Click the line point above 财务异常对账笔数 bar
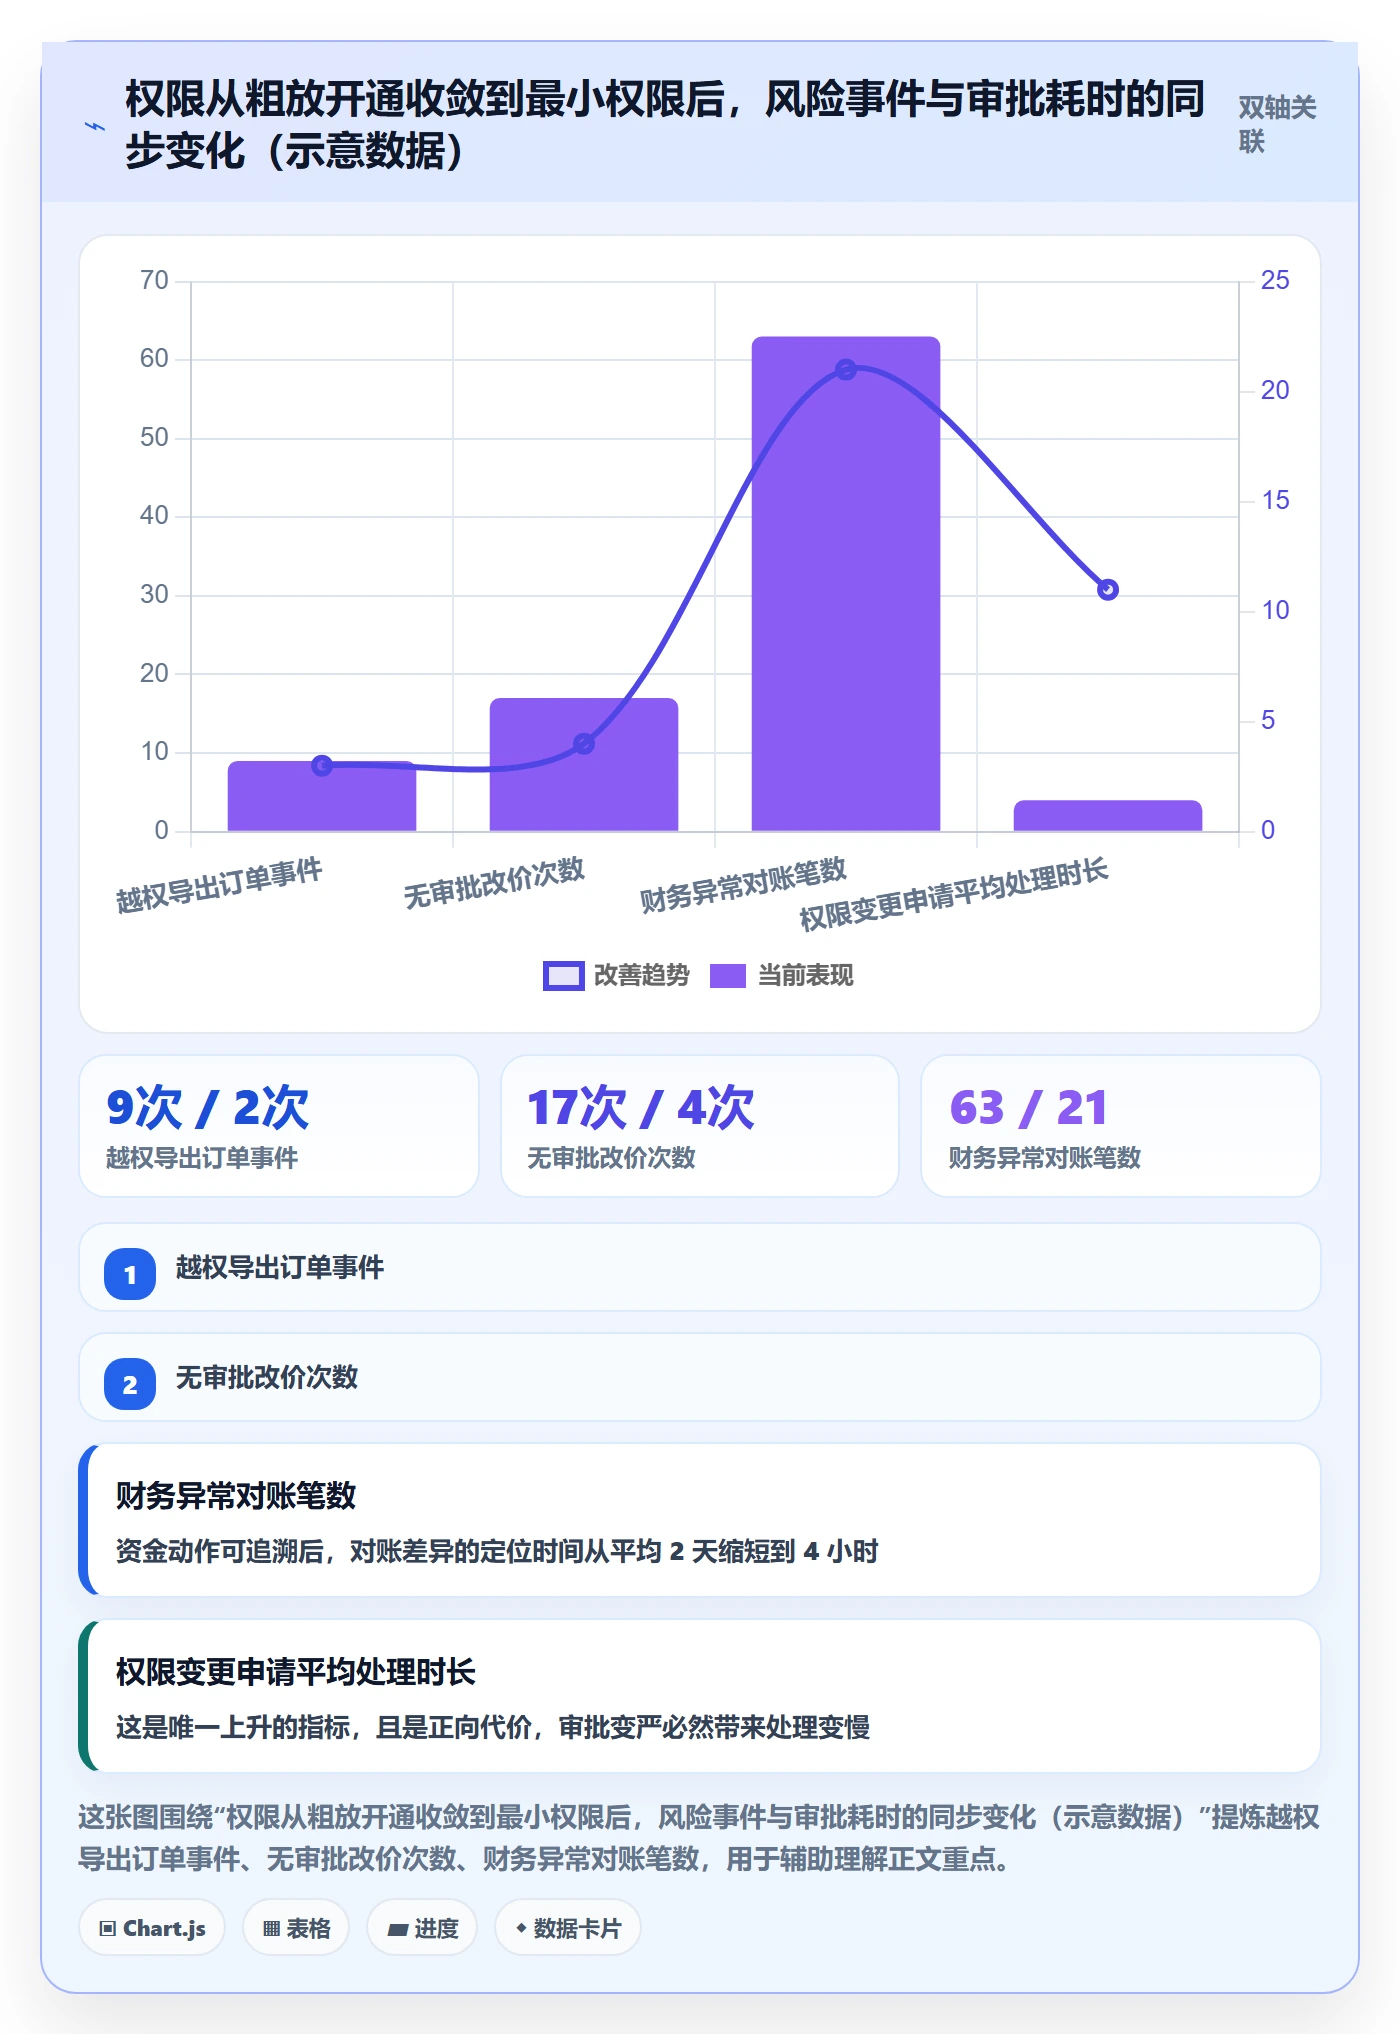The height and width of the screenshot is (2034, 1400). pyautogui.click(x=846, y=369)
